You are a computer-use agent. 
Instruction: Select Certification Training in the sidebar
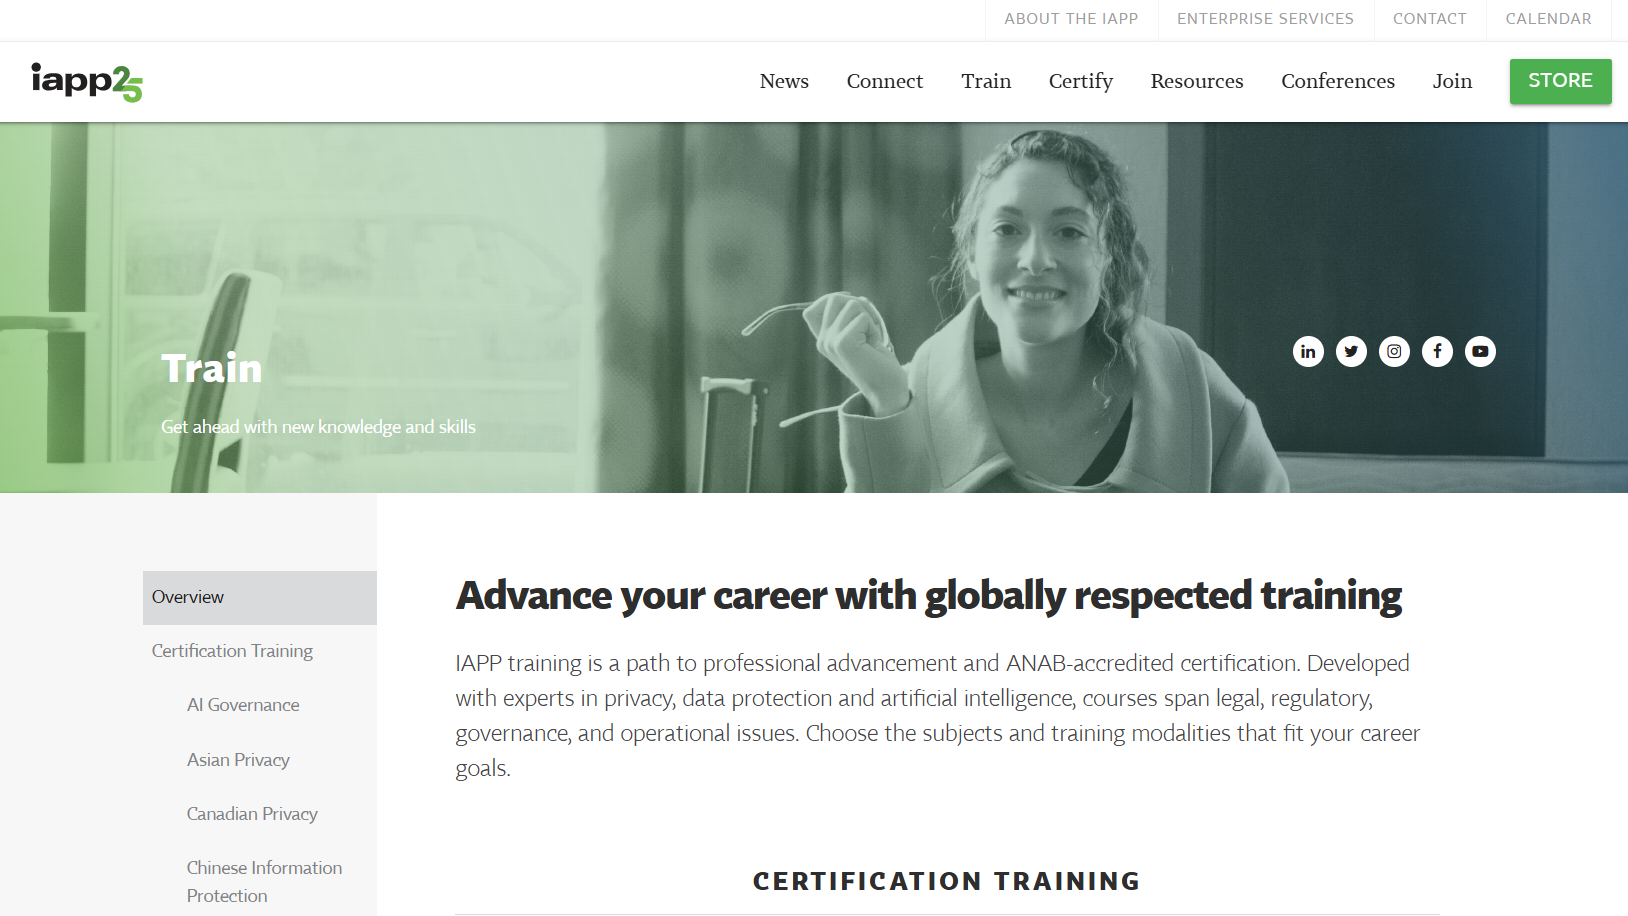(232, 650)
